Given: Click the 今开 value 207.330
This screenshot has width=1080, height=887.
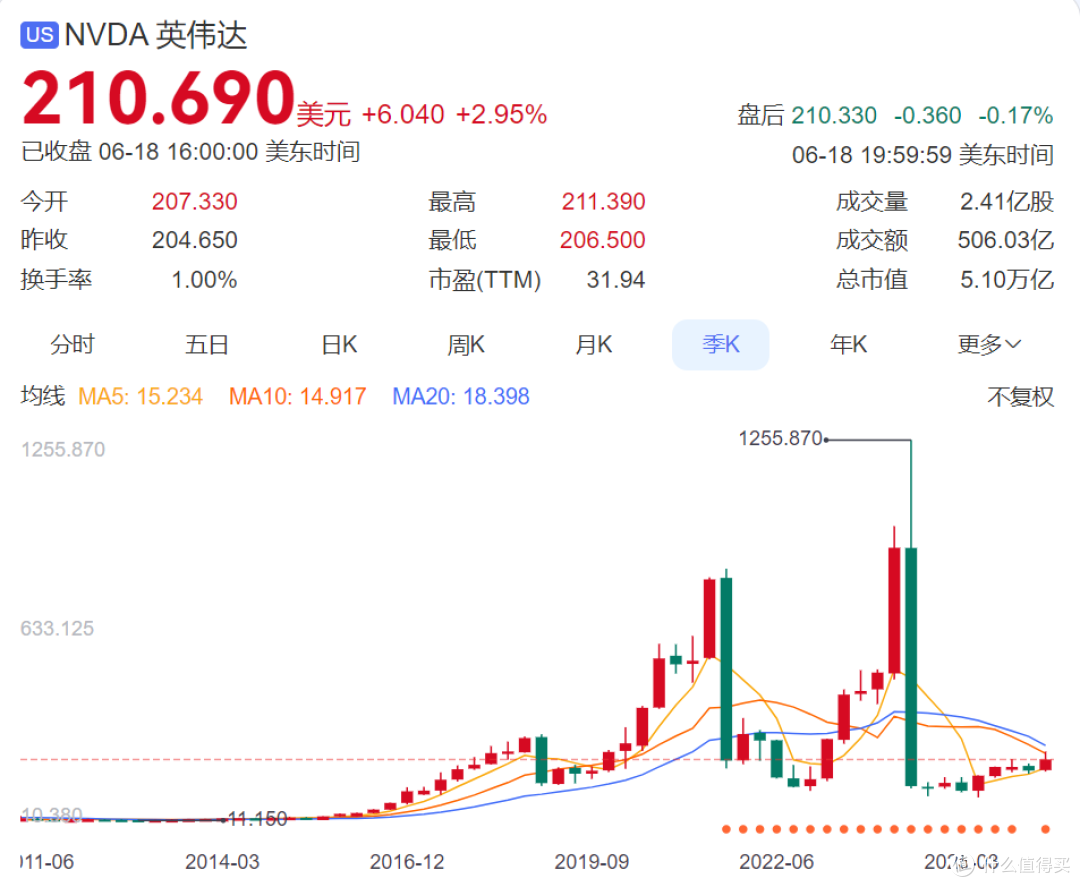Looking at the screenshot, I should tap(195, 201).
